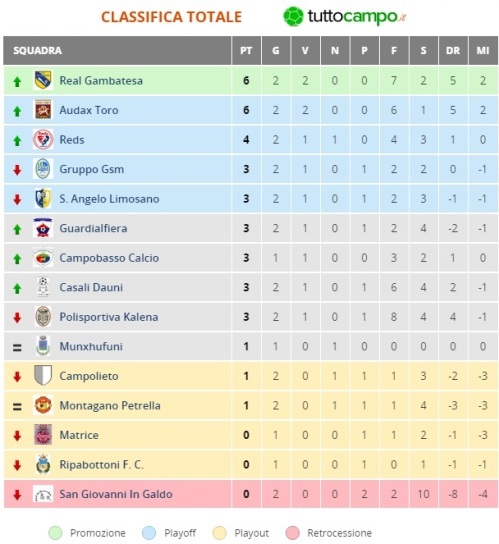The image size is (499, 544).
Task: Click the green Promozione legend circle
Action: click(x=55, y=533)
